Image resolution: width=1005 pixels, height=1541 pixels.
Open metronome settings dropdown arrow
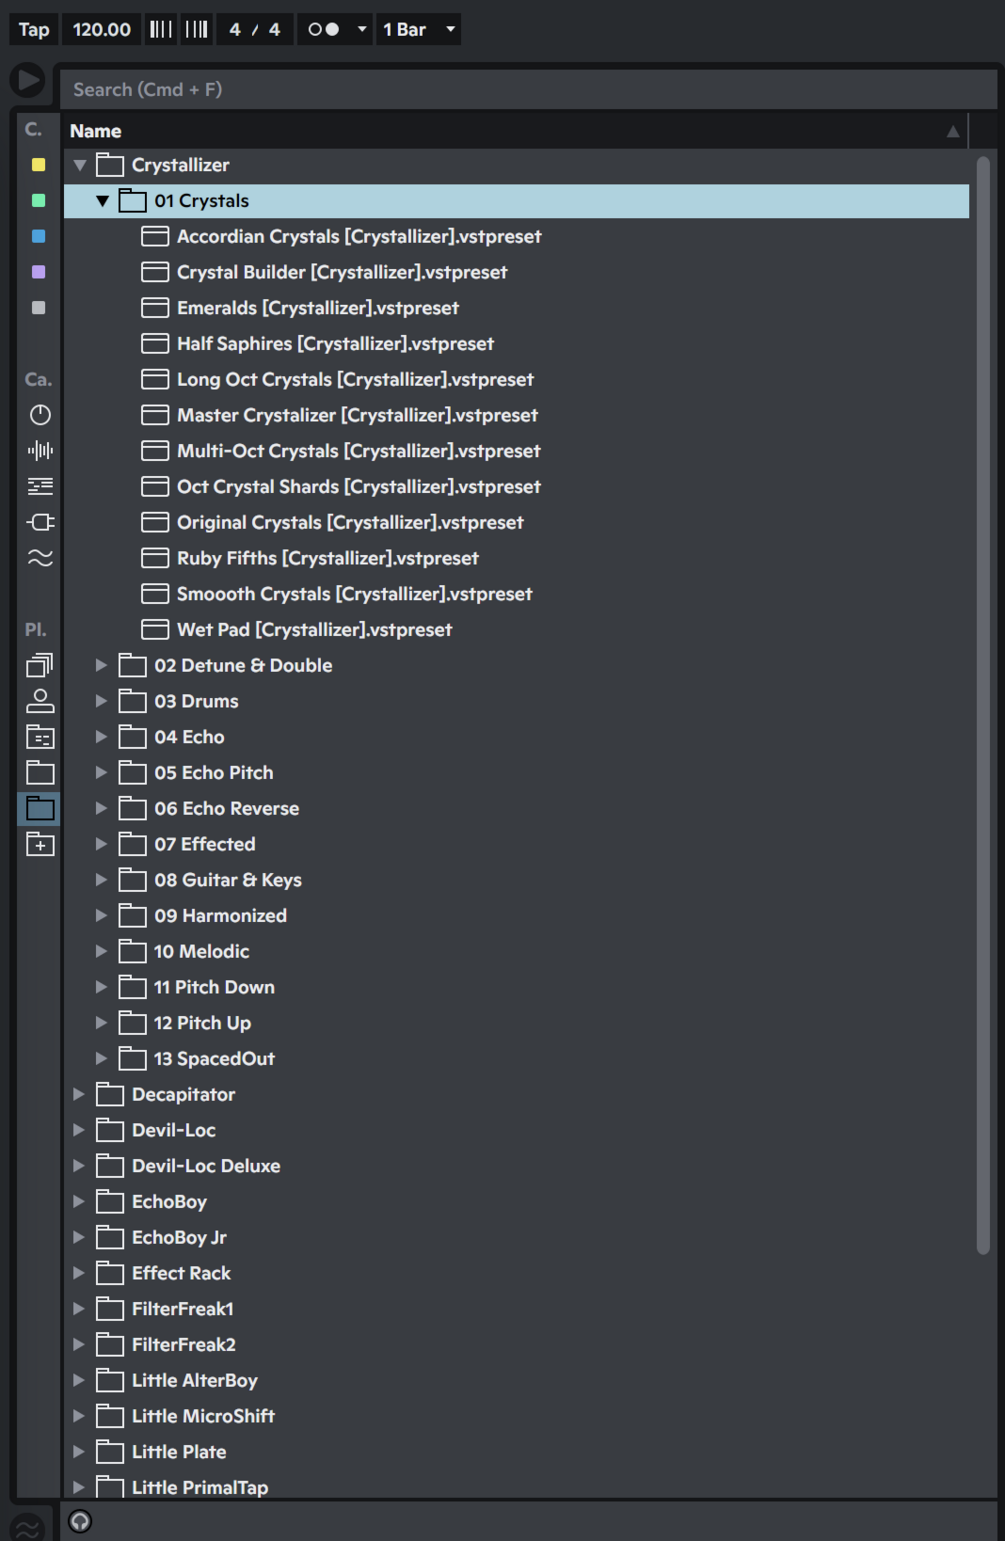[361, 29]
